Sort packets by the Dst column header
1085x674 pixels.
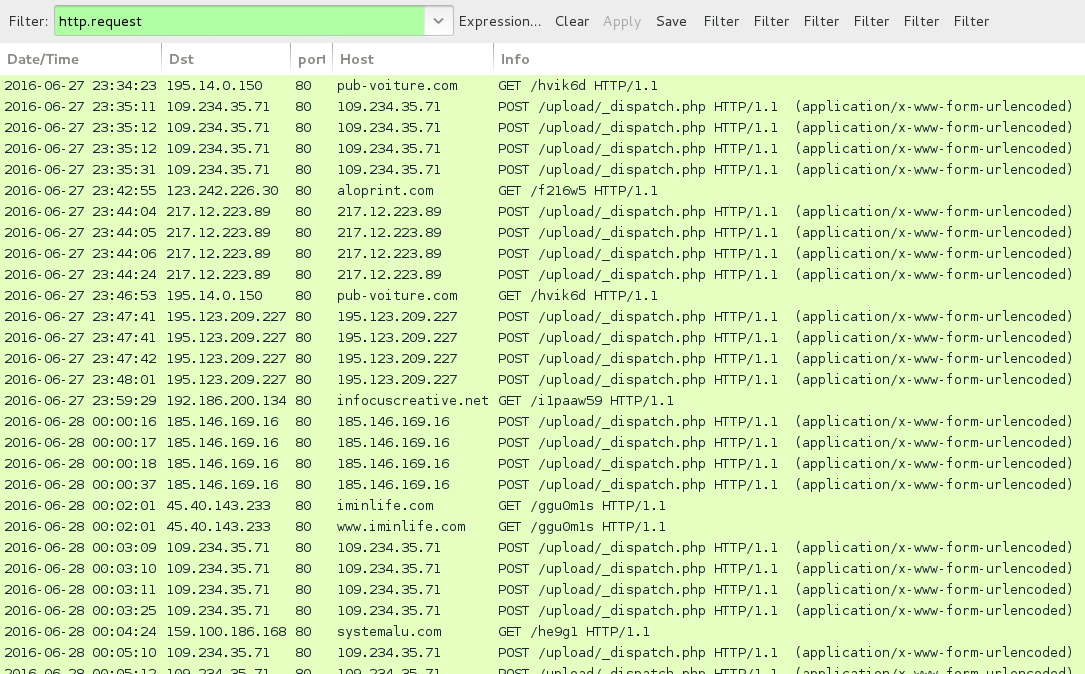click(x=225, y=59)
